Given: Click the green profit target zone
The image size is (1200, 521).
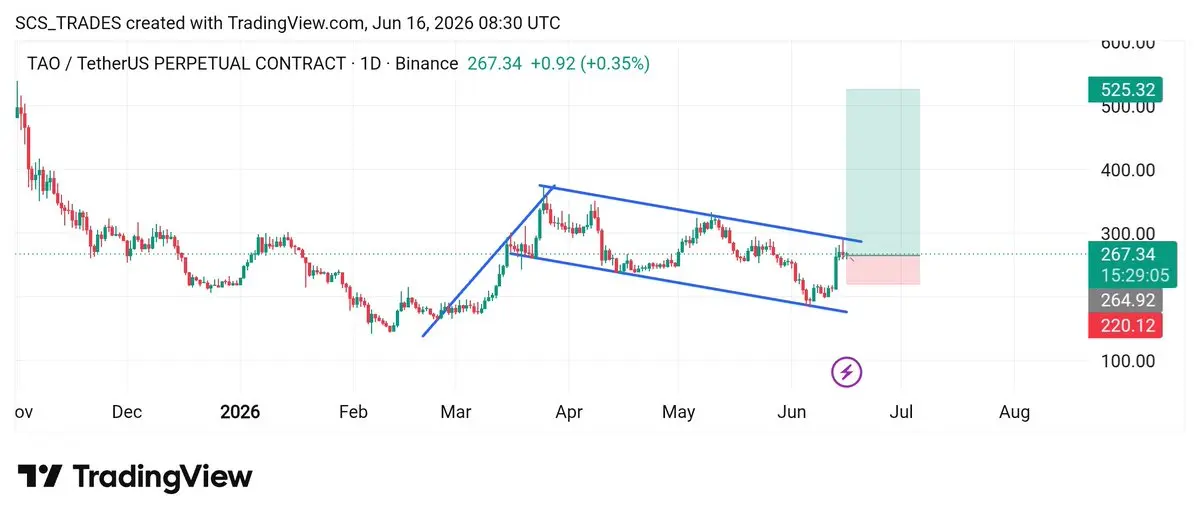Looking at the screenshot, I should click(x=883, y=172).
